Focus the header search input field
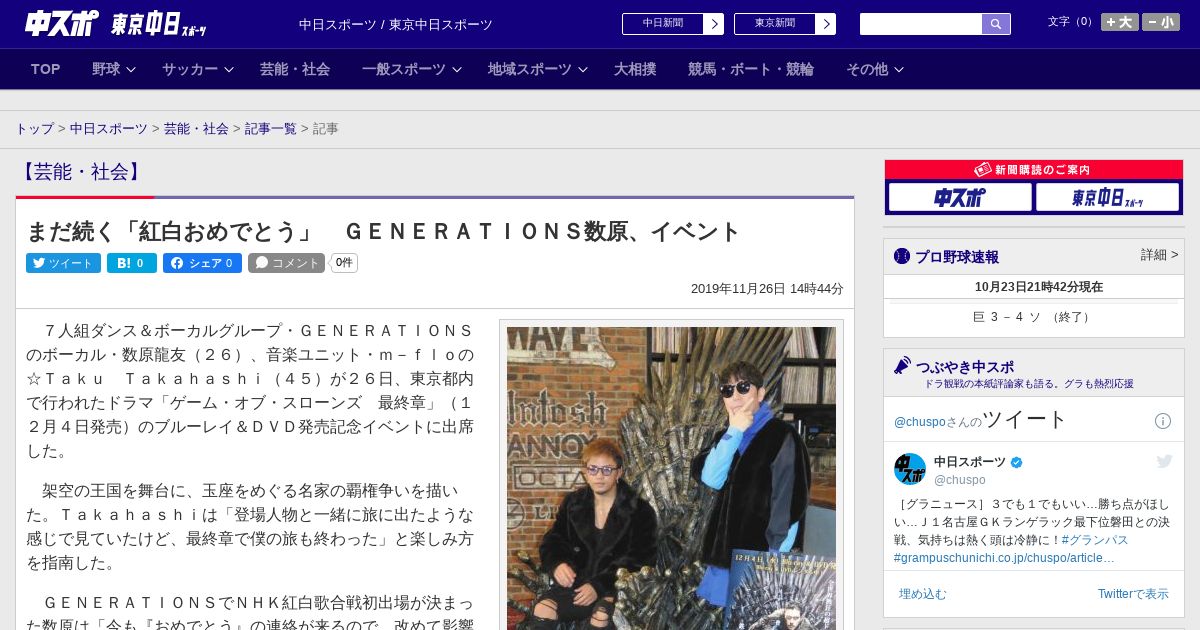 point(921,24)
